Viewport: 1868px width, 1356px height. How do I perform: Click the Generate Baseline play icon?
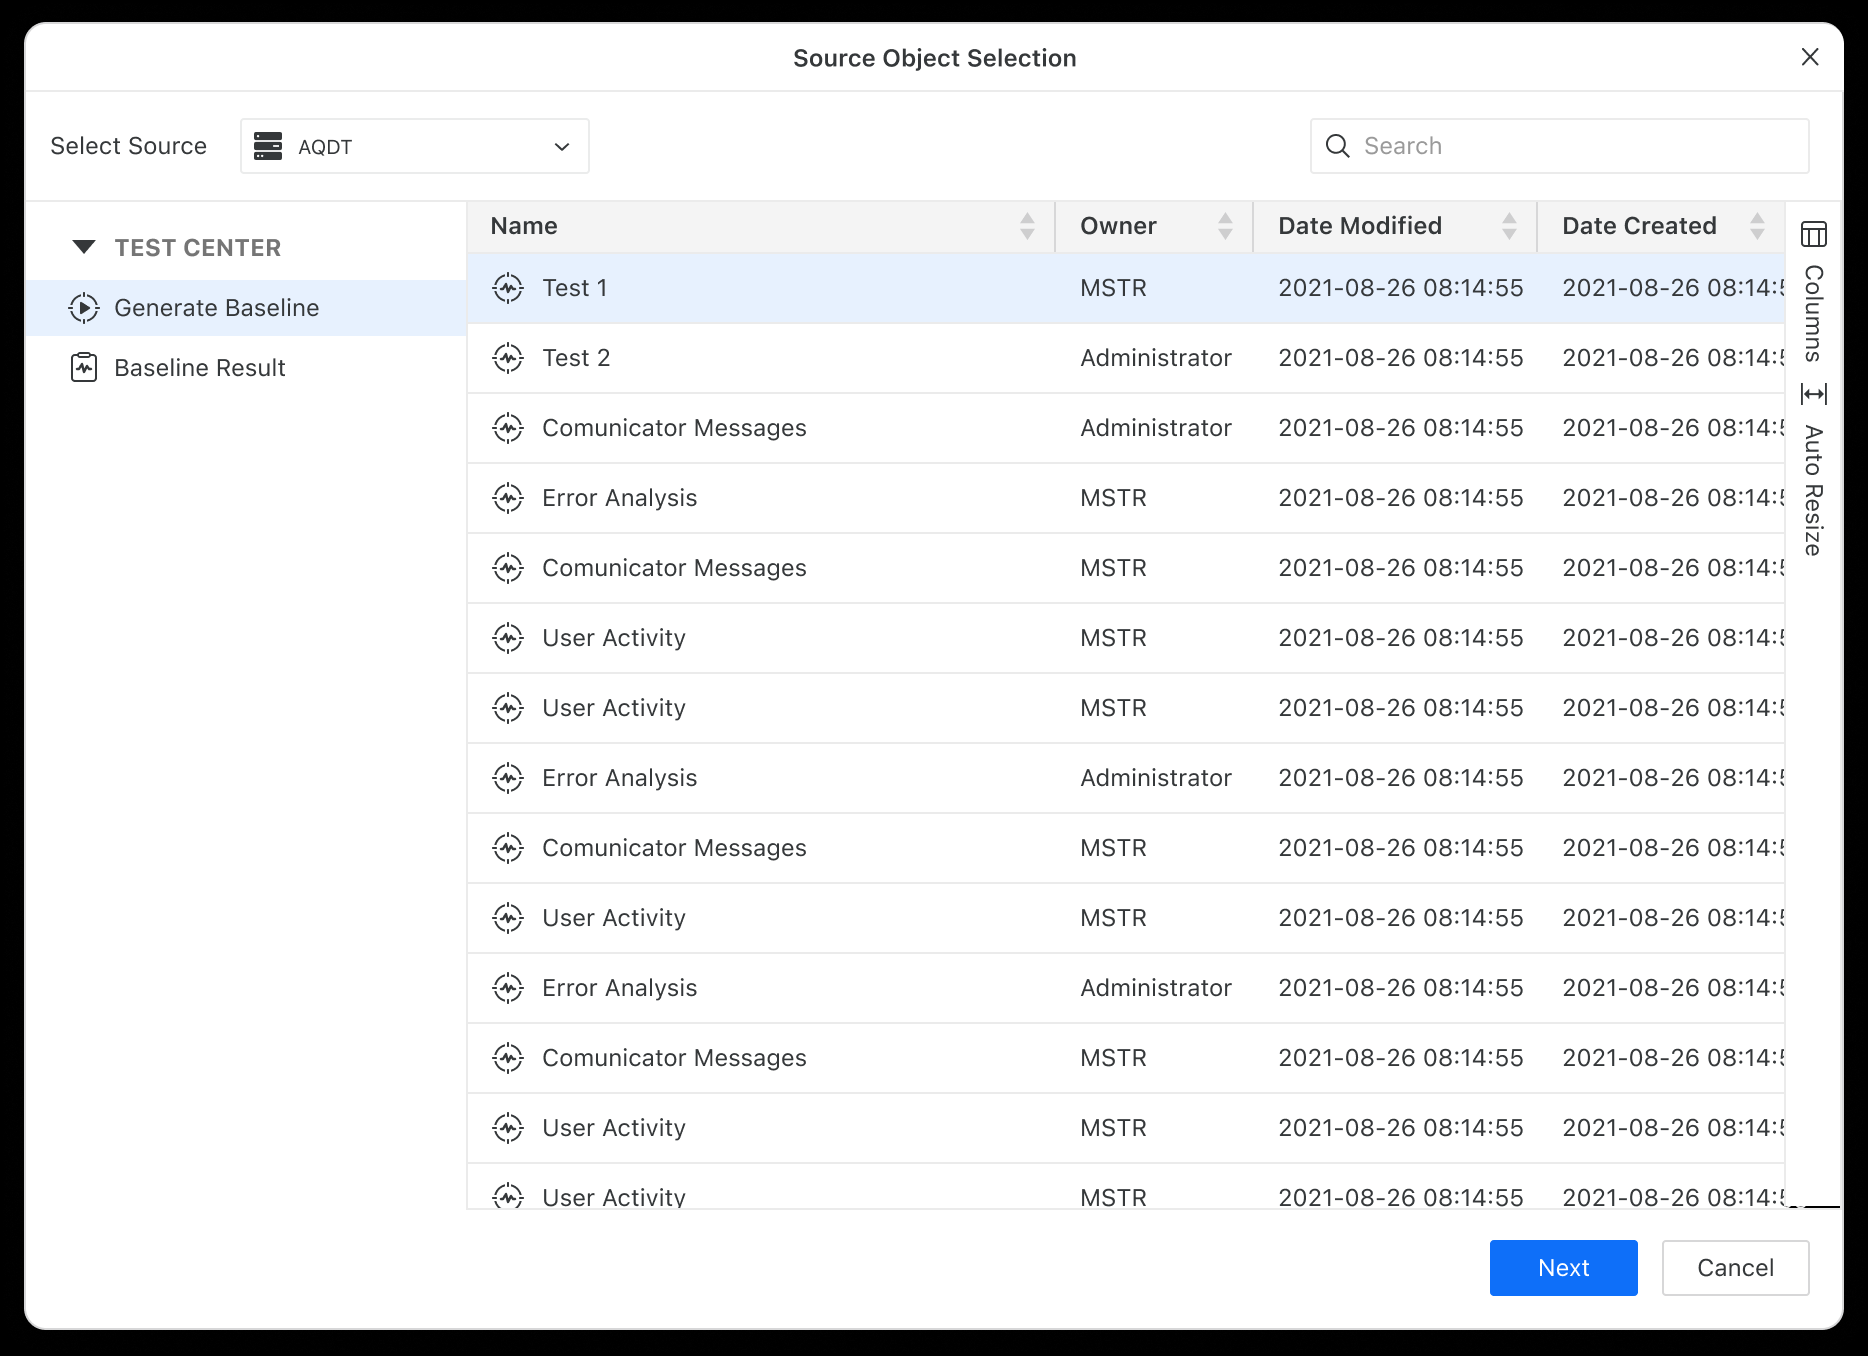(x=84, y=308)
